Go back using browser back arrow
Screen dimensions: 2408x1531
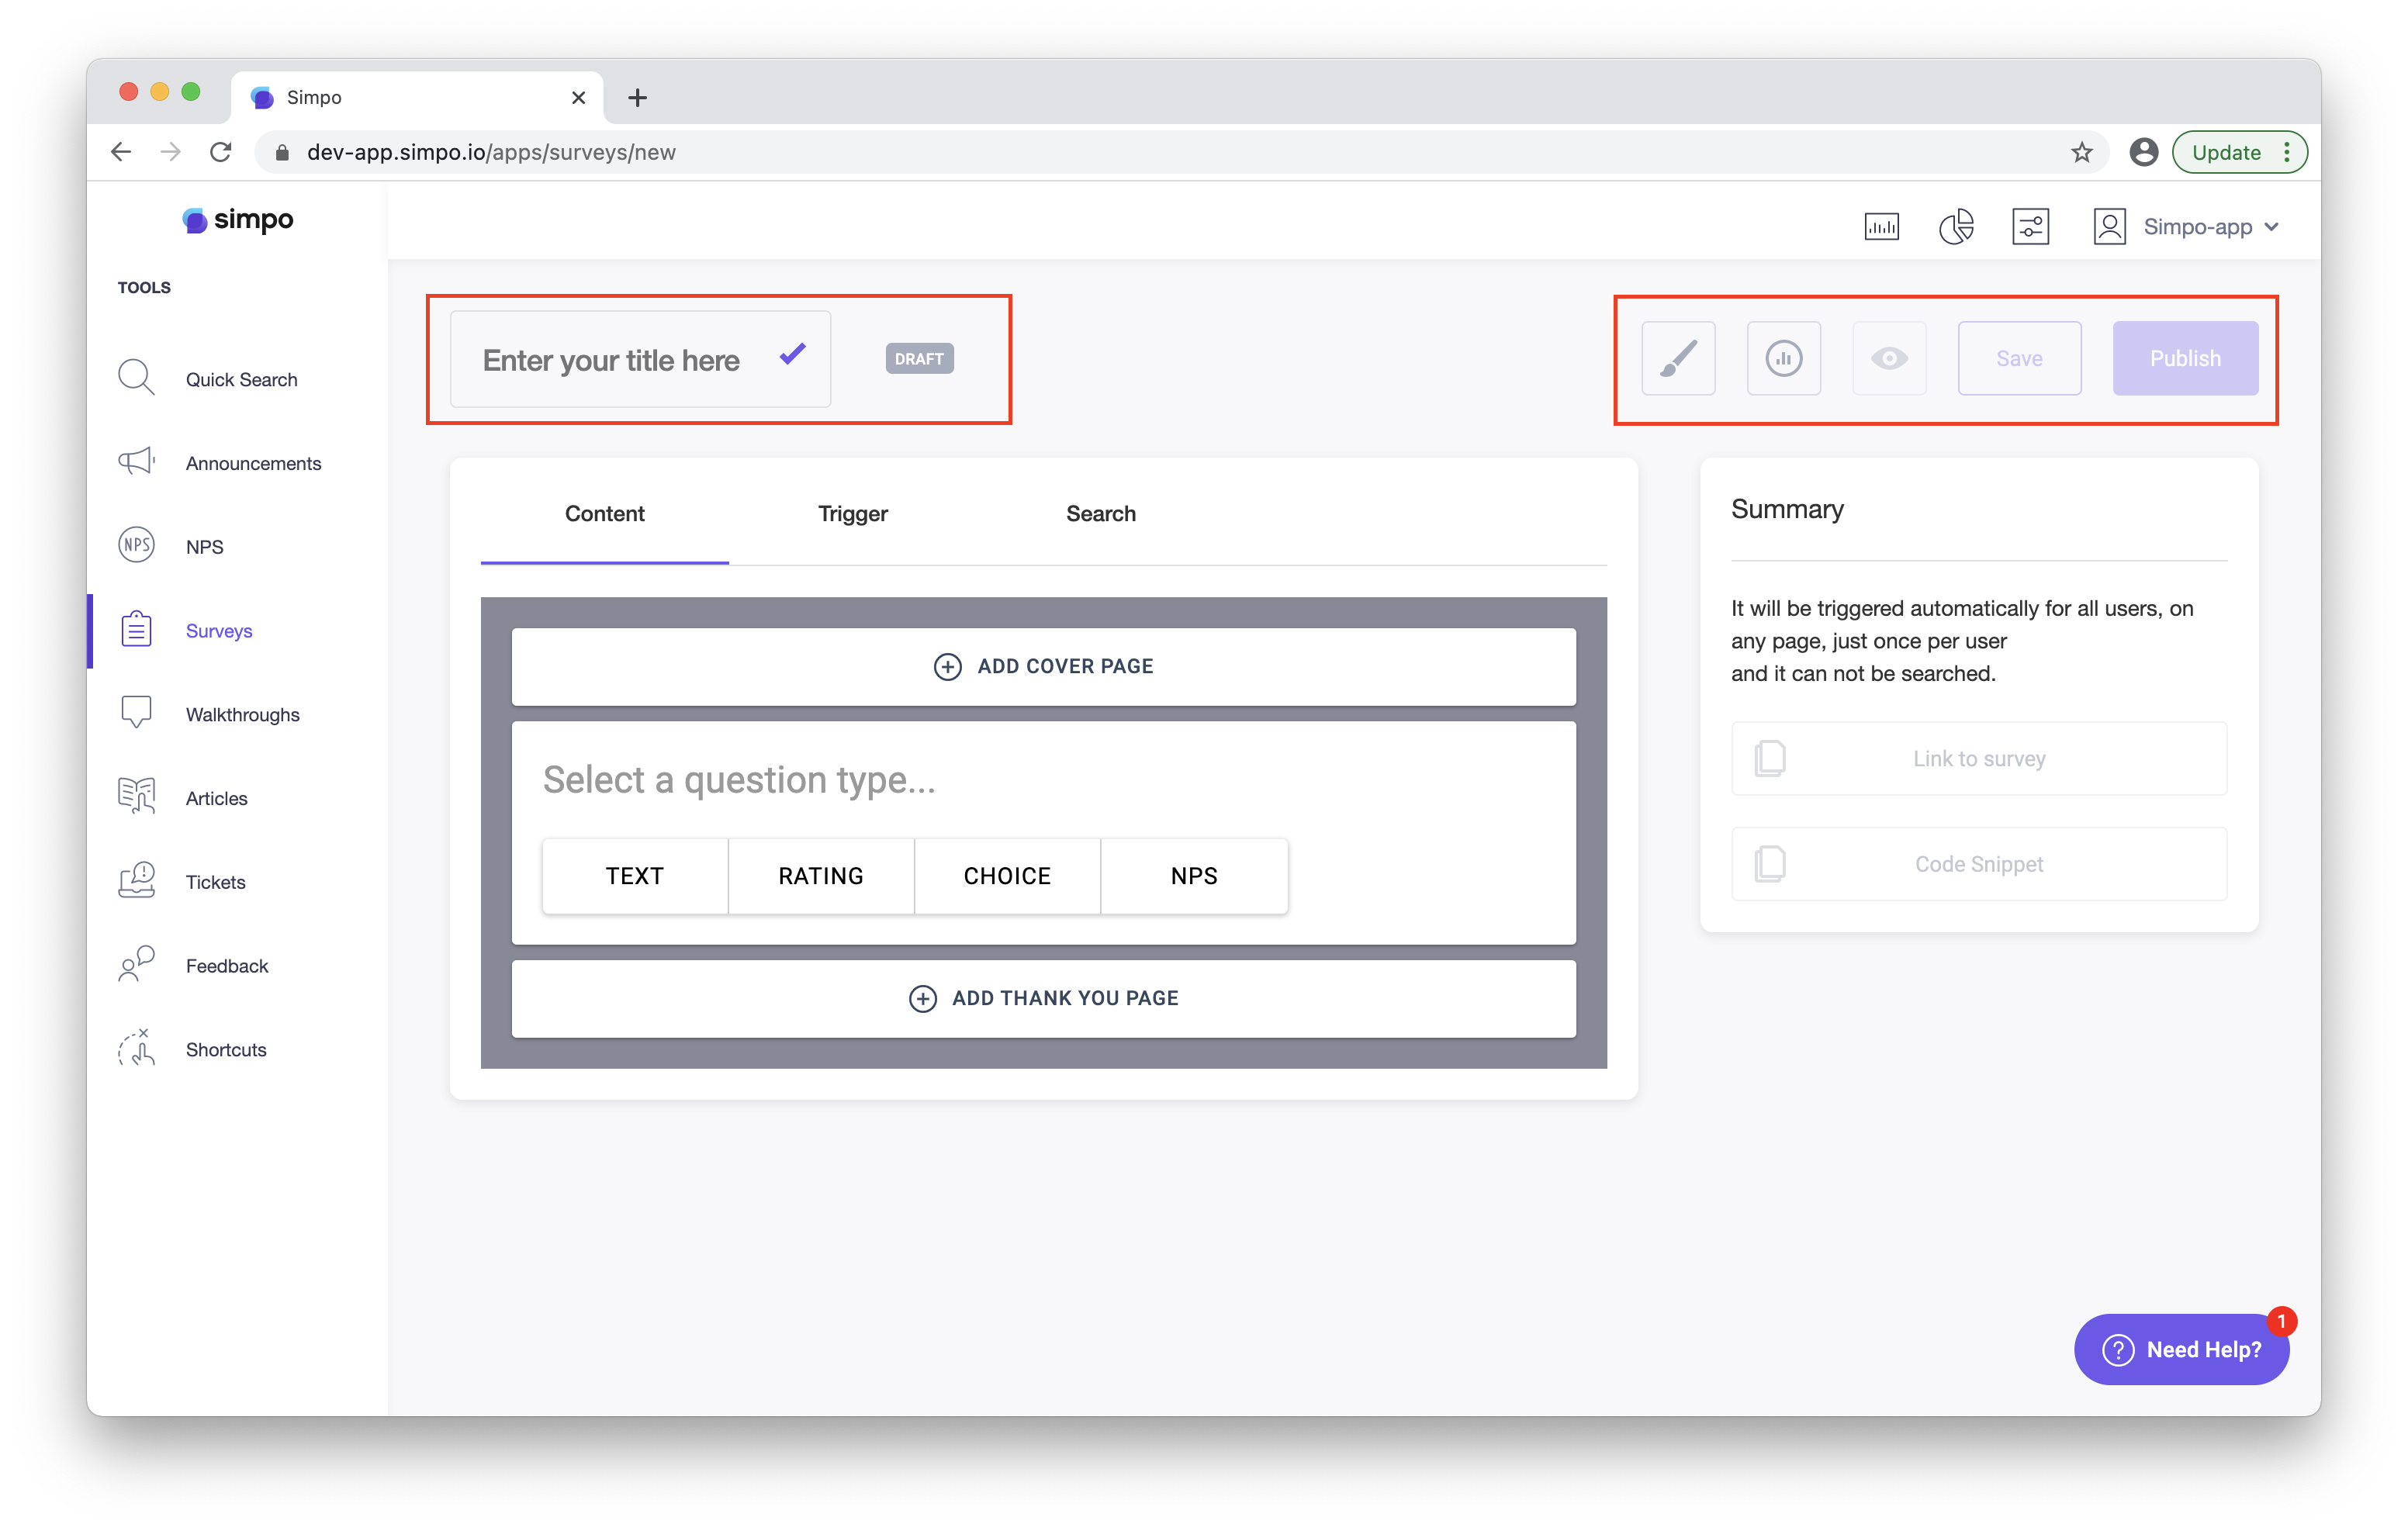pos(121,152)
